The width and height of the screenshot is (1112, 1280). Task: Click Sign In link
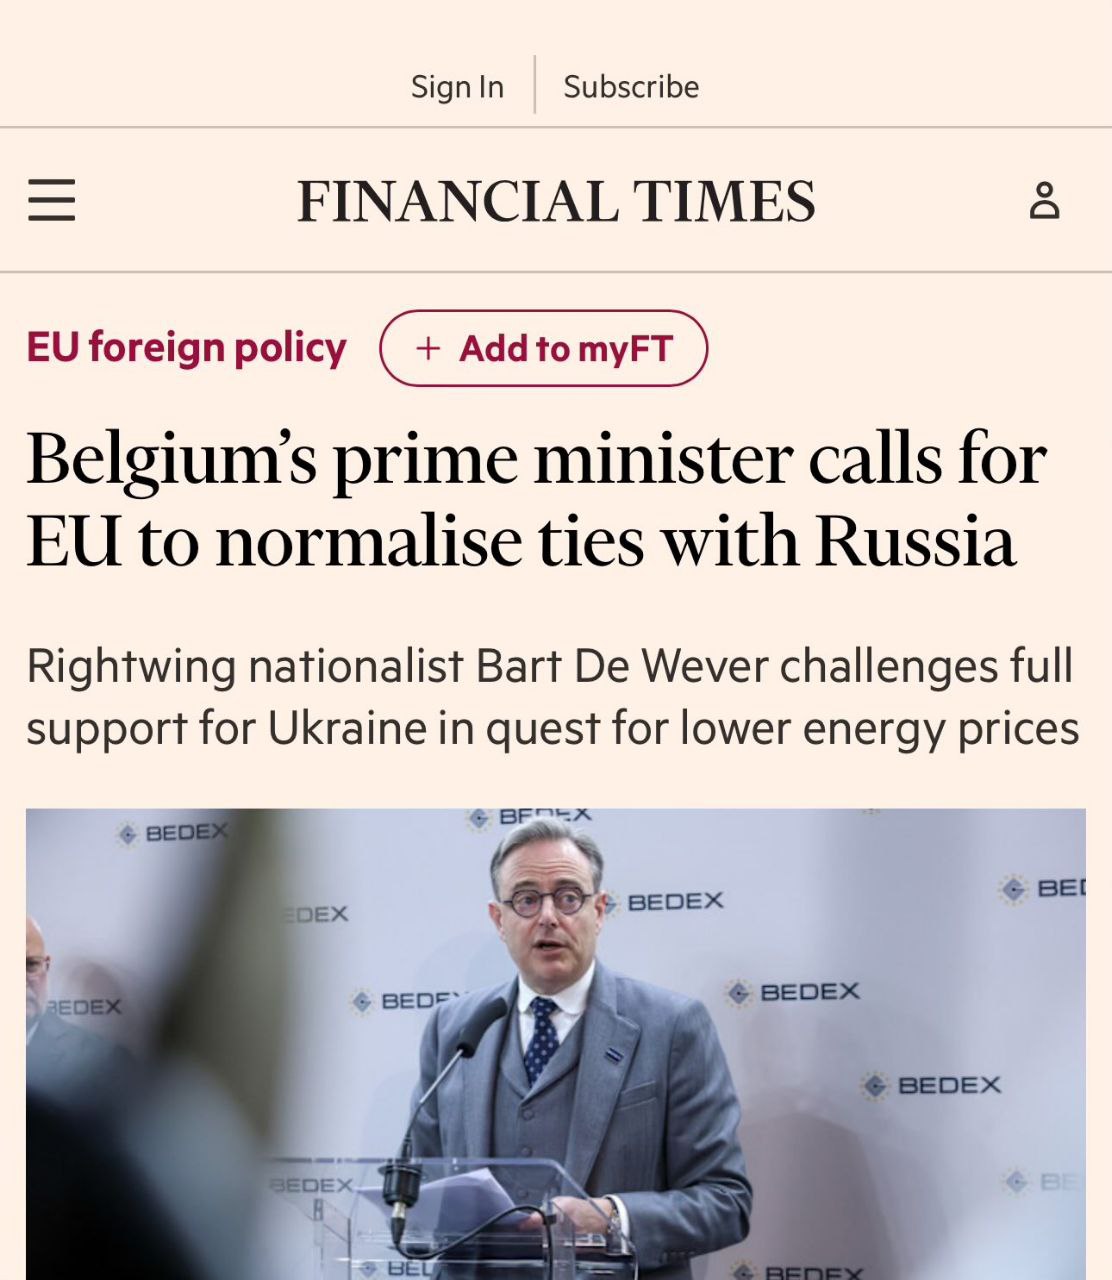(457, 87)
